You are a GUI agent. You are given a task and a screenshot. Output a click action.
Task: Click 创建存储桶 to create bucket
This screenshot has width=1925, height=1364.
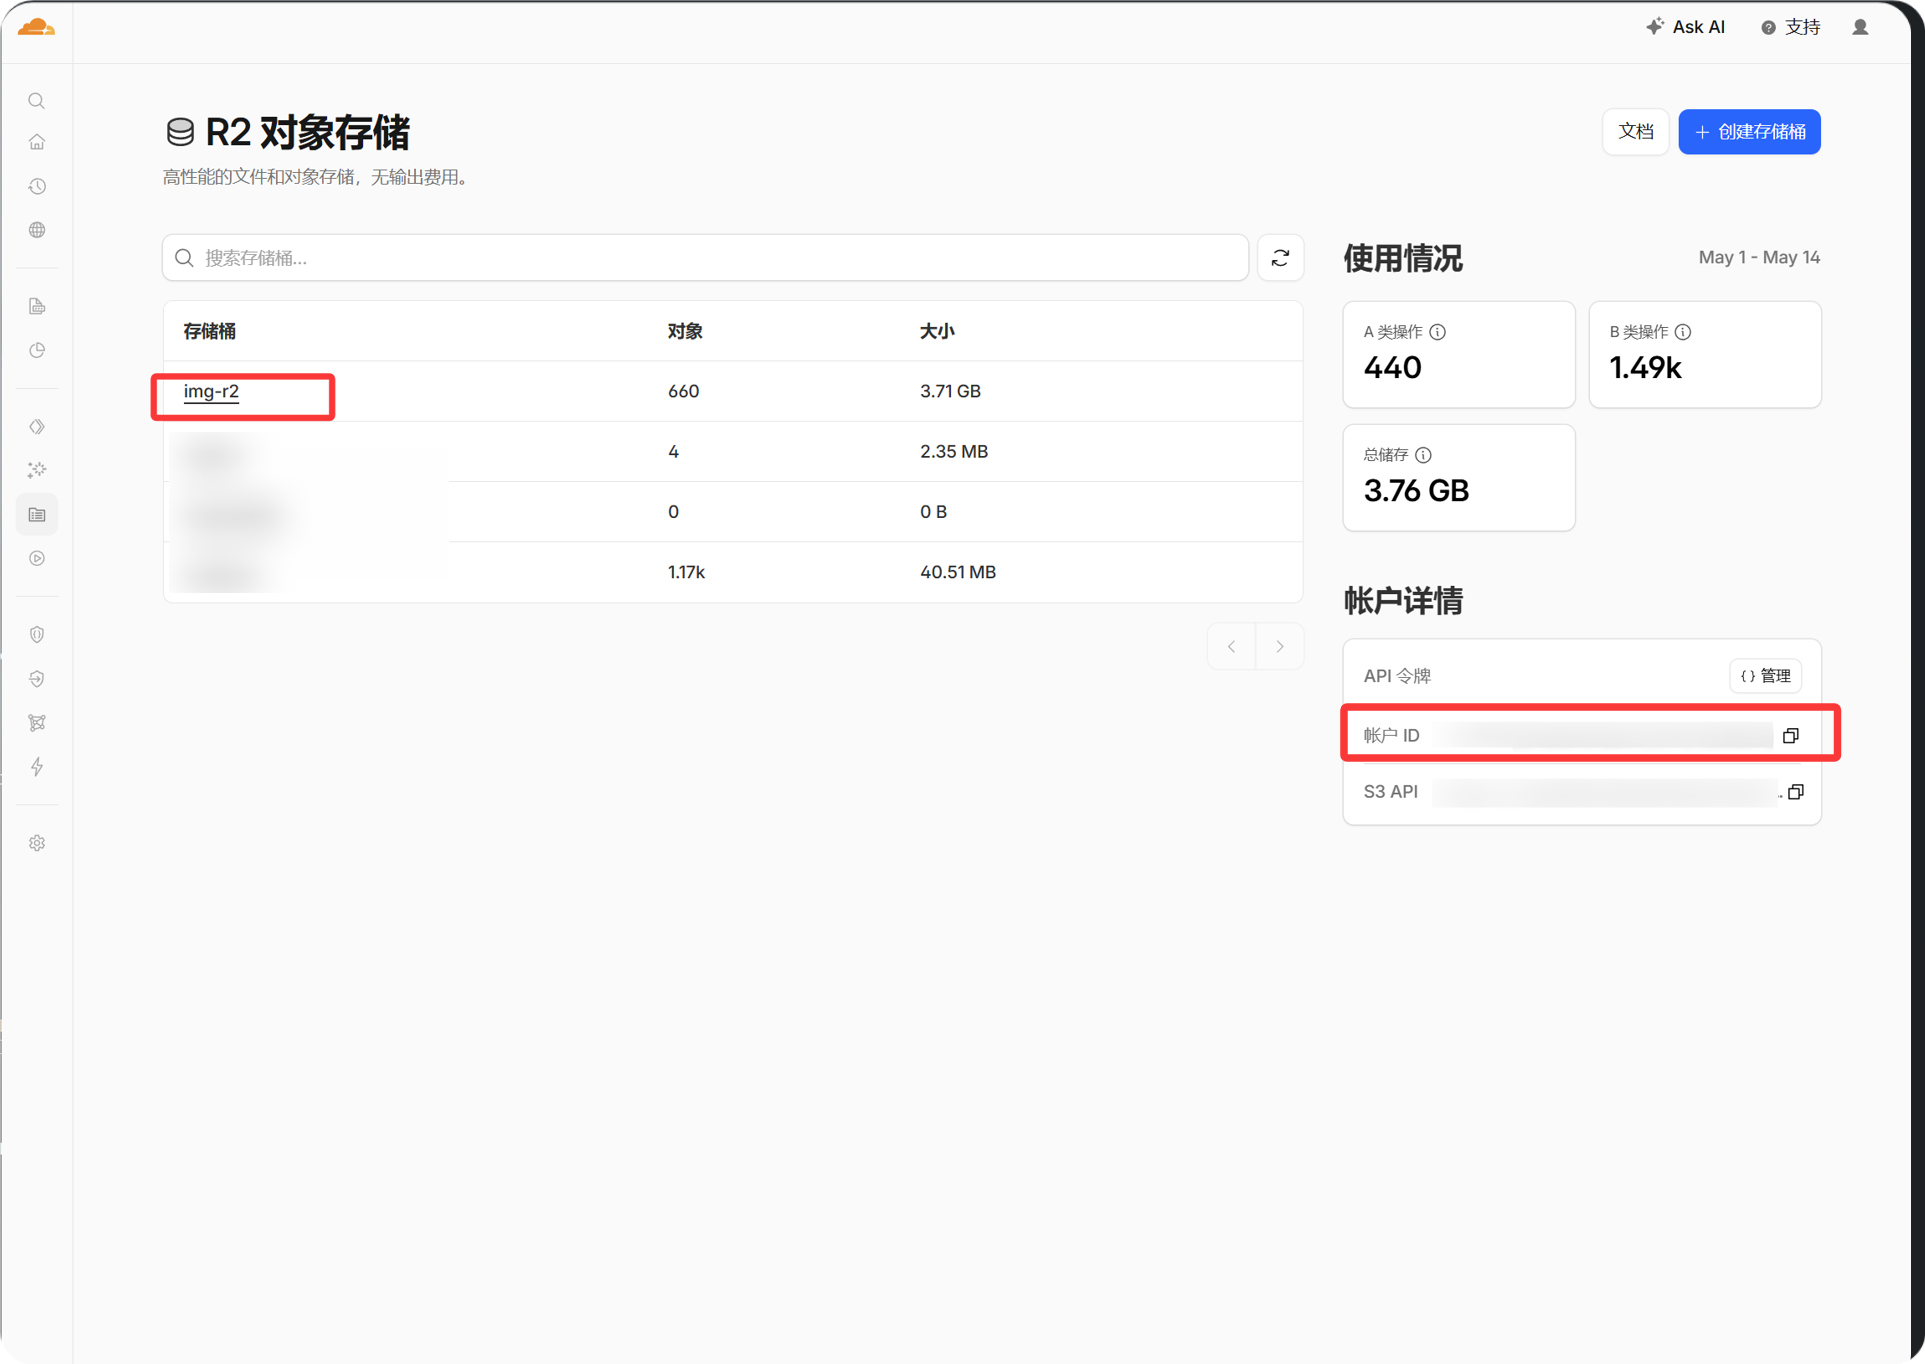point(1749,132)
